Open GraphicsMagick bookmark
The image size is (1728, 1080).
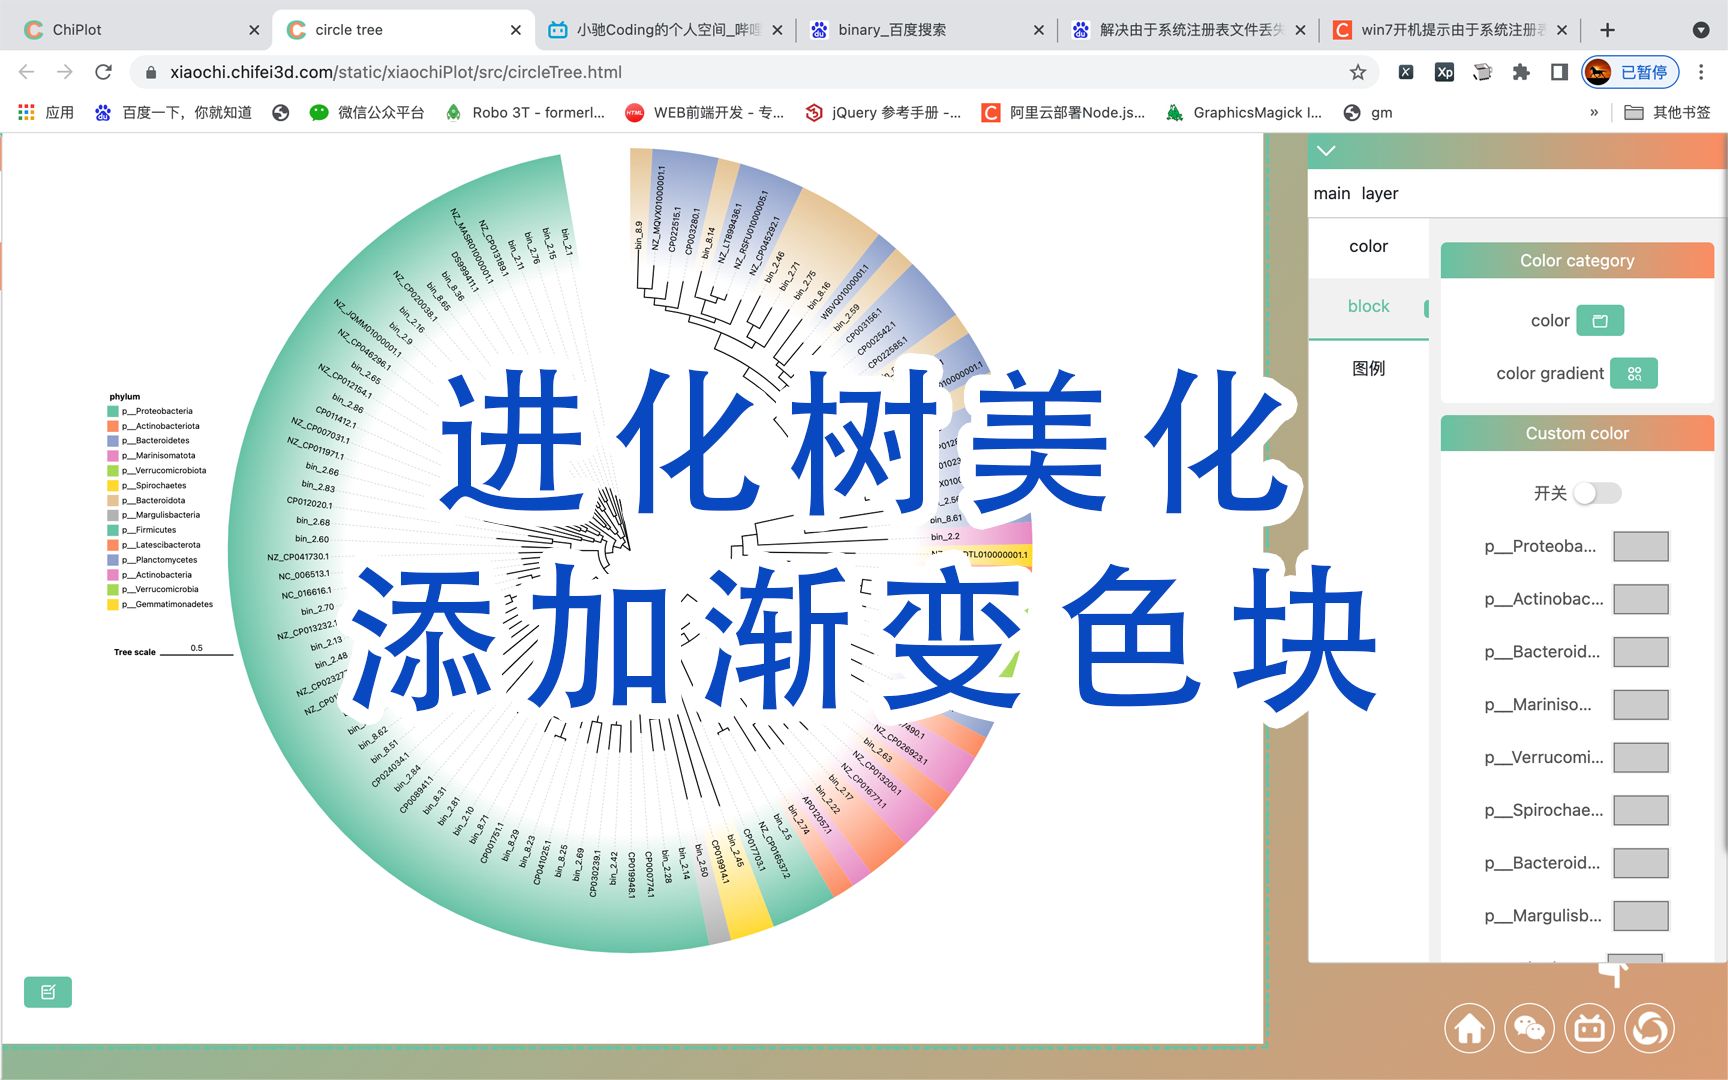(x=1244, y=113)
